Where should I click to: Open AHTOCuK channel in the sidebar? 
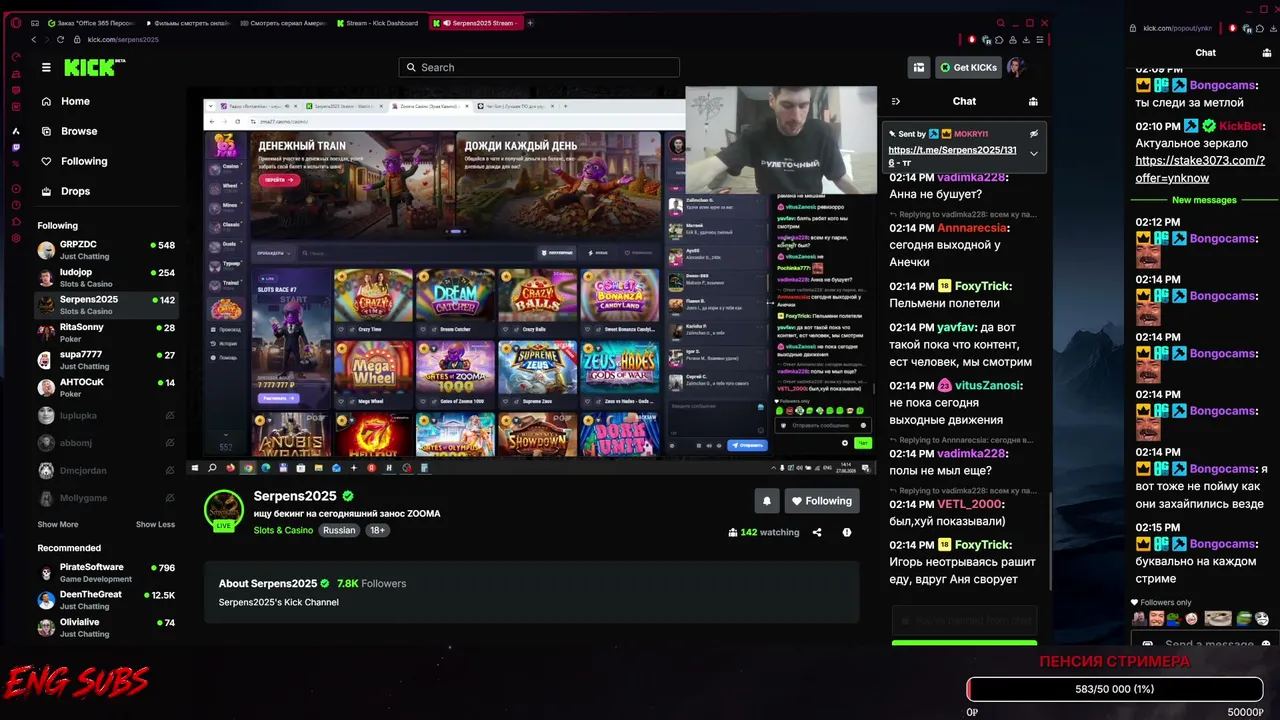[107, 387]
